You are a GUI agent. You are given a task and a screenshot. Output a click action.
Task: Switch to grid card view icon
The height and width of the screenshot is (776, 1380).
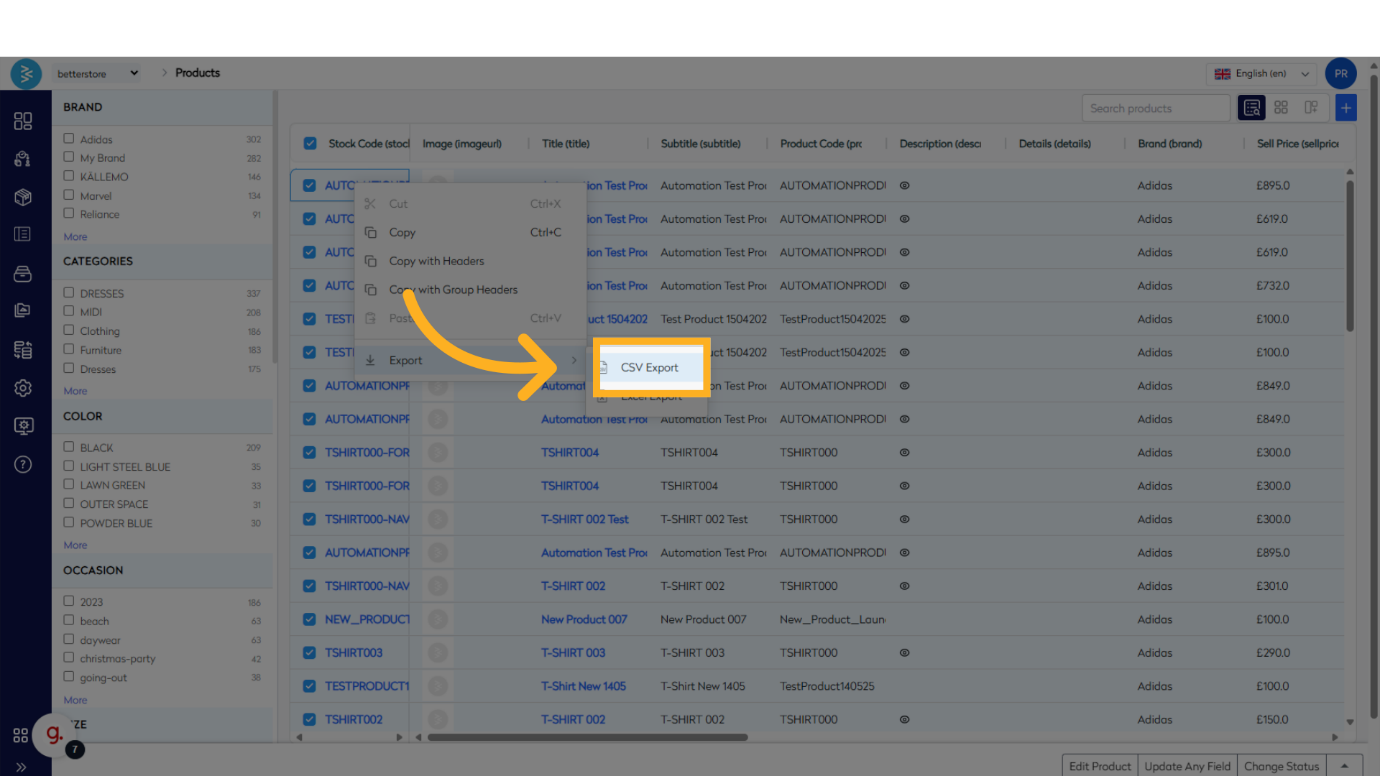pos(1281,108)
